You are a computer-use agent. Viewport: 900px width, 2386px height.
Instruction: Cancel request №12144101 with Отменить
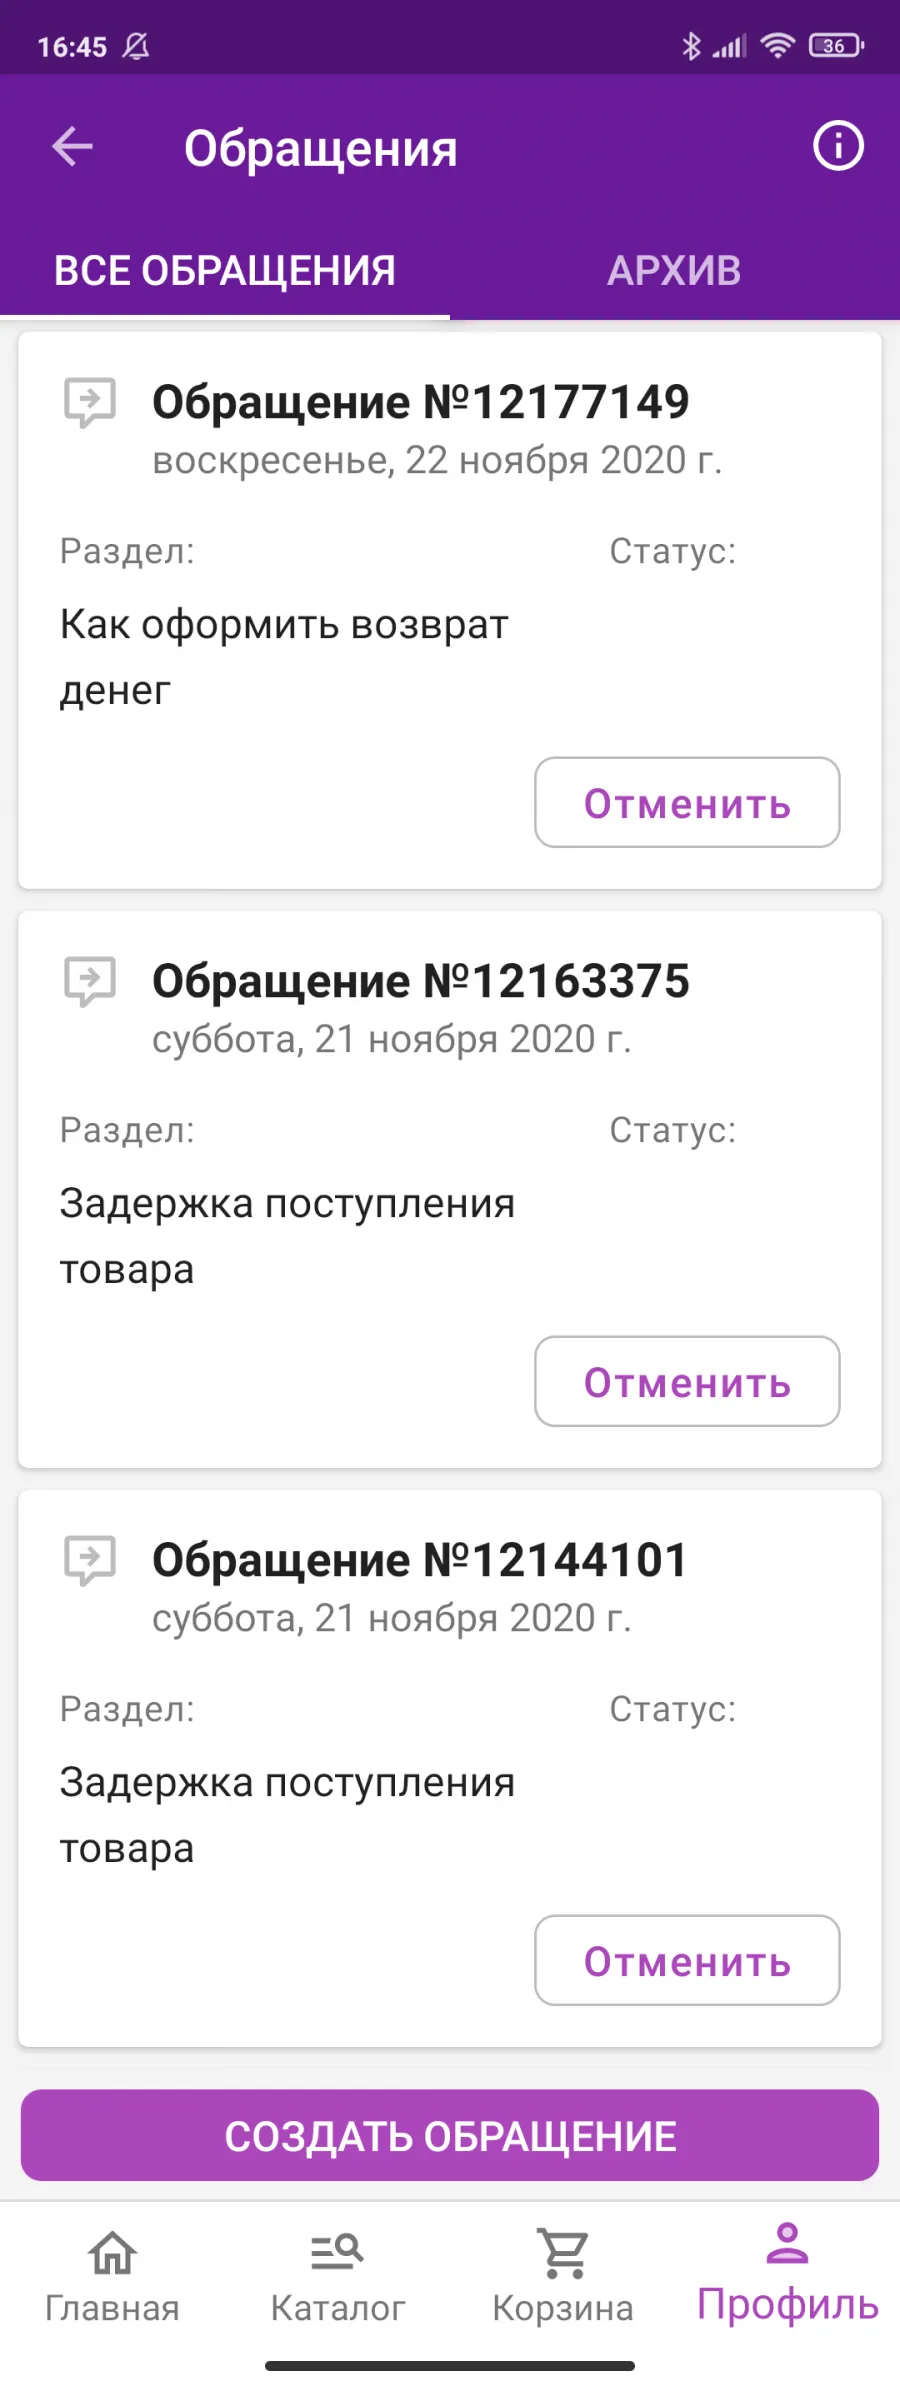(687, 1961)
